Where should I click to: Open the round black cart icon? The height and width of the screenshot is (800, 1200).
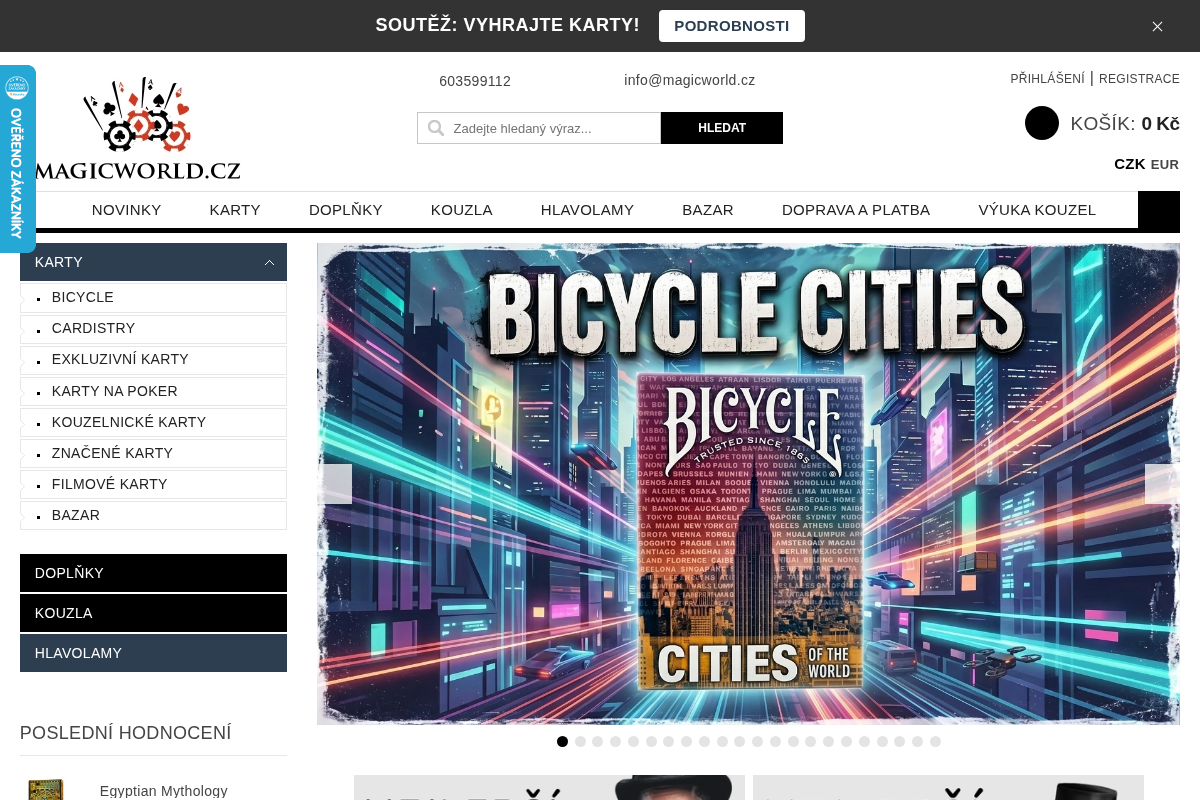click(x=1042, y=123)
